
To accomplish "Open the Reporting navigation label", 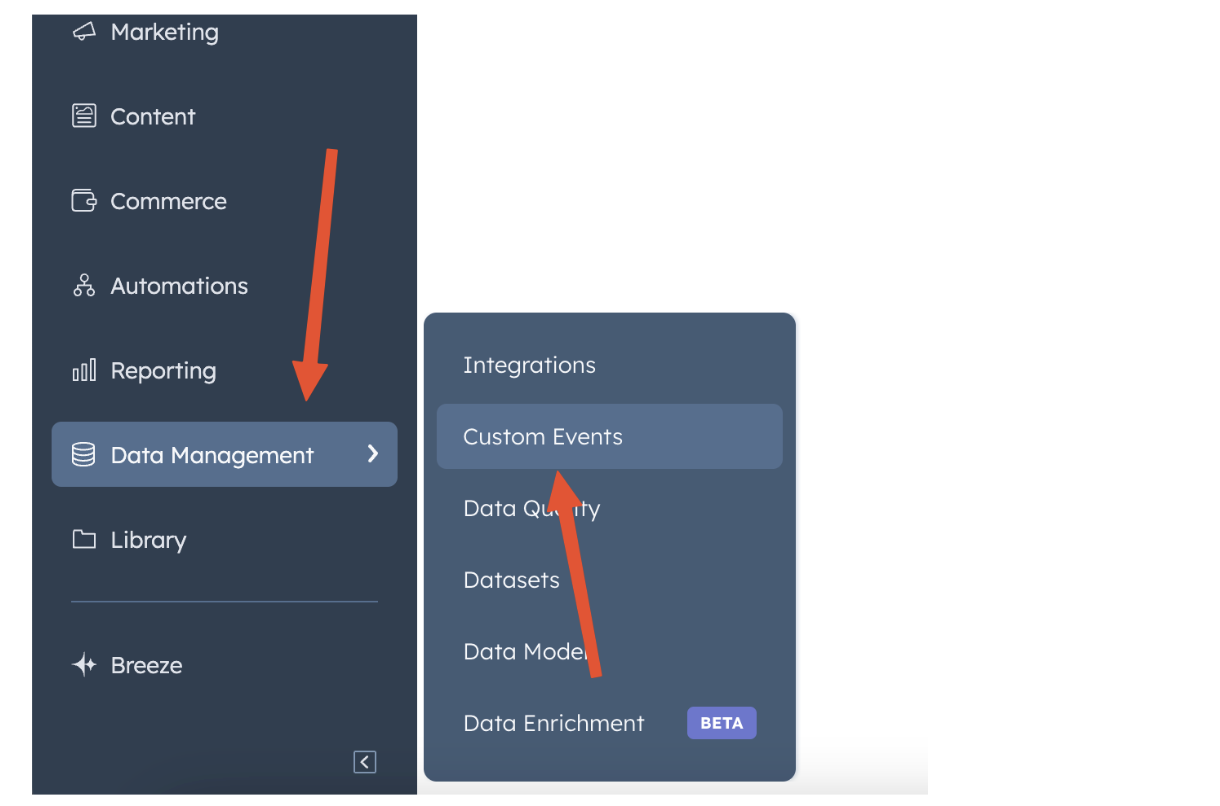I will [x=163, y=371].
